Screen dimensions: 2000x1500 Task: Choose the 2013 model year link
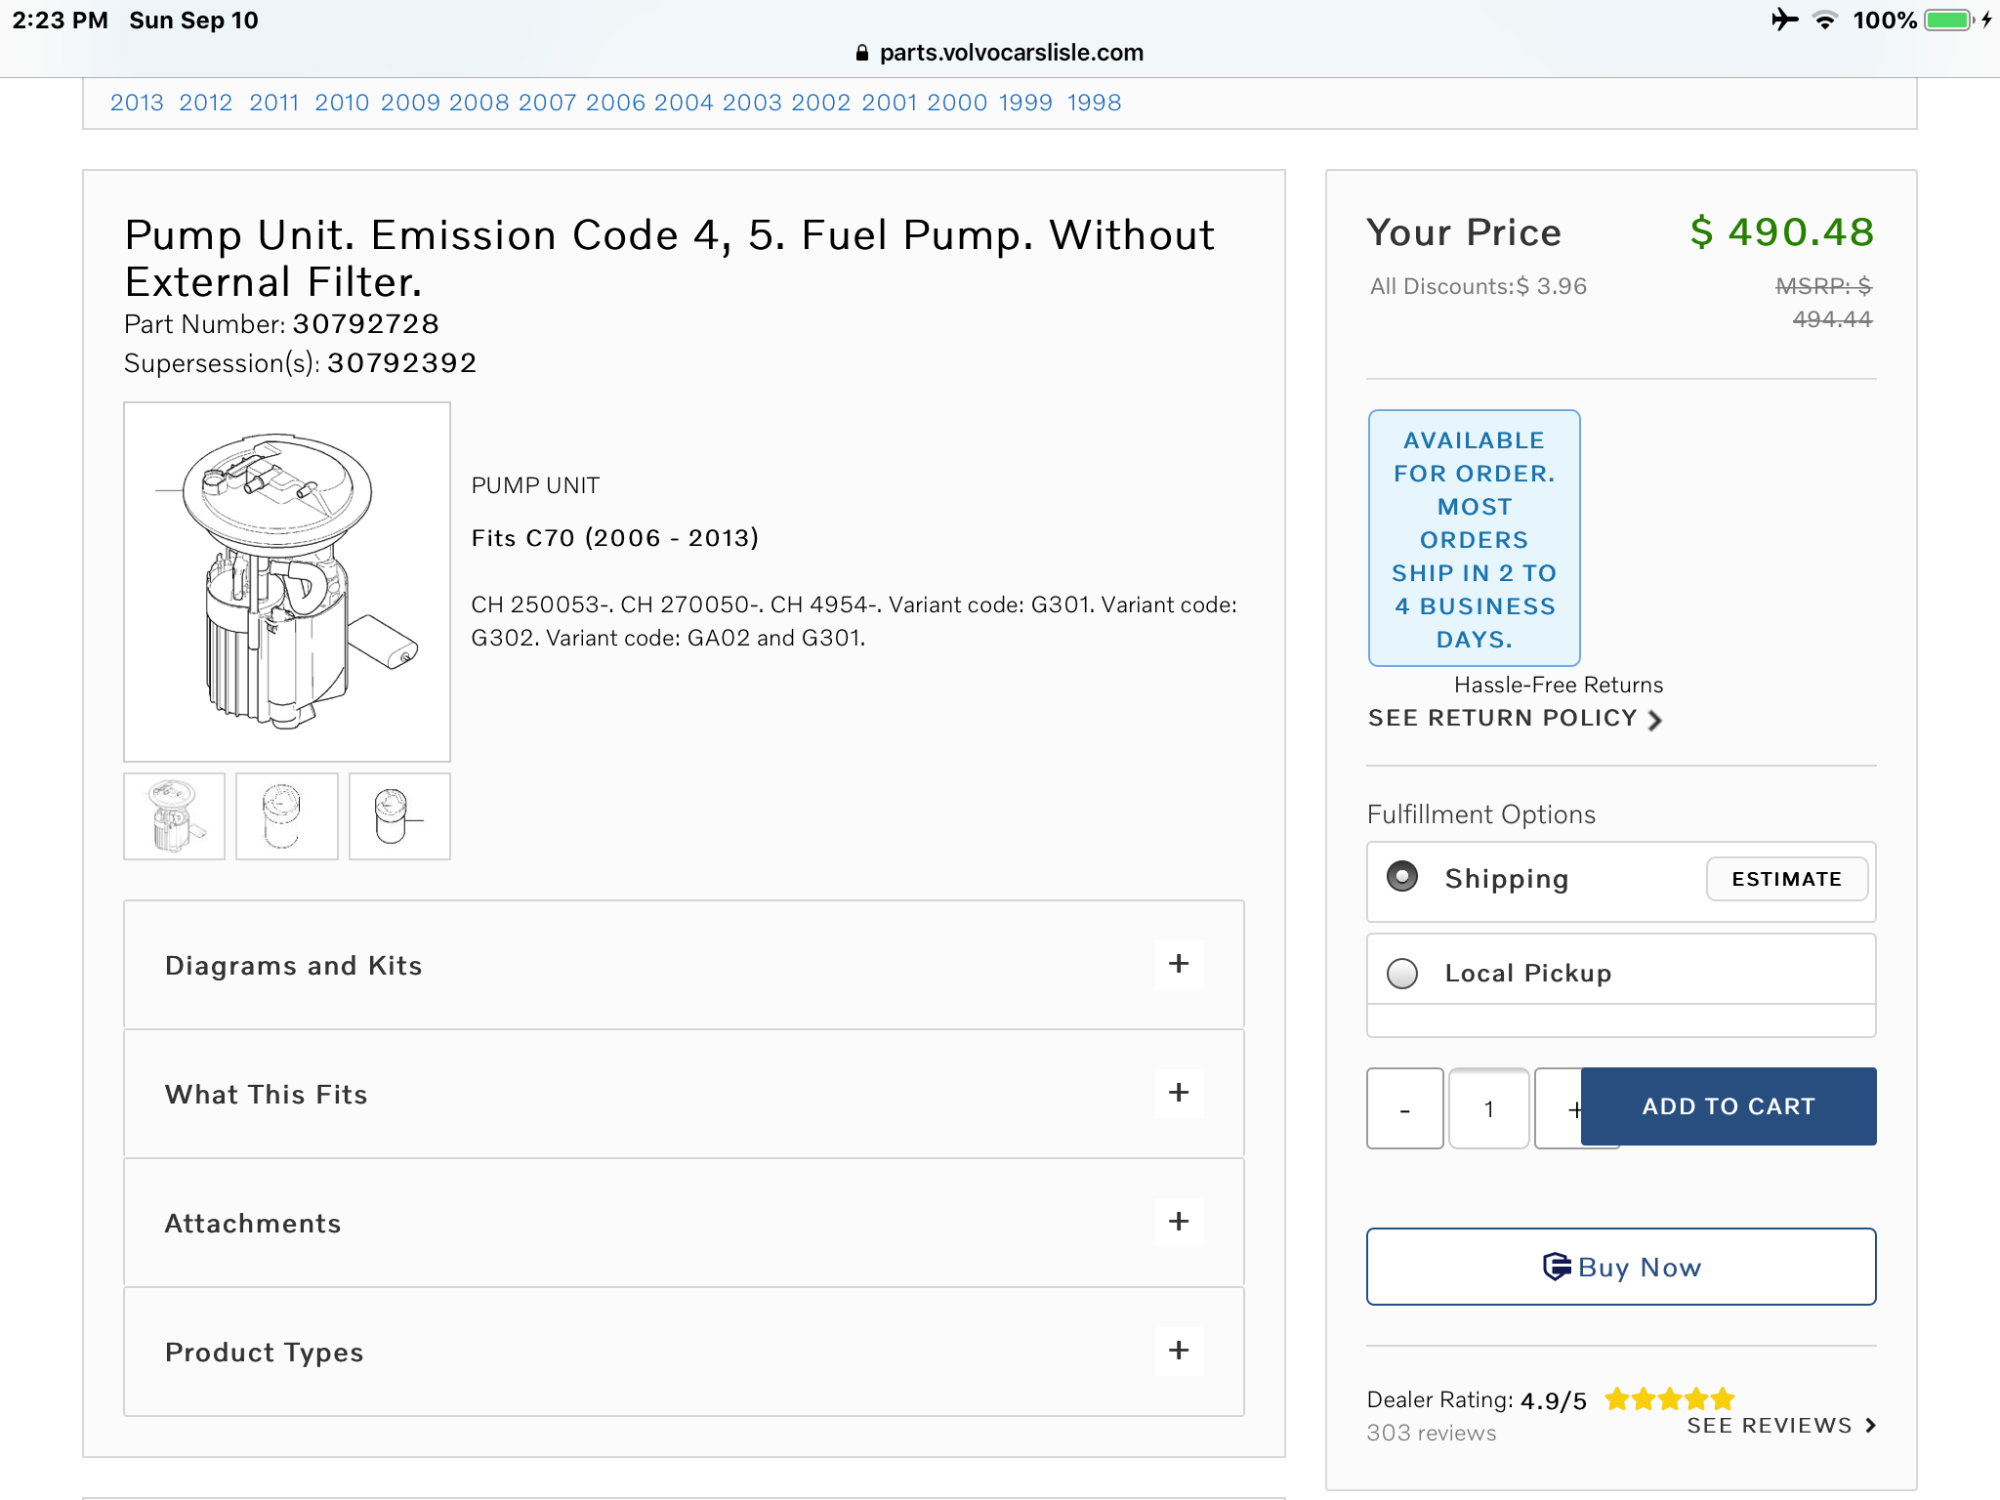(136, 102)
